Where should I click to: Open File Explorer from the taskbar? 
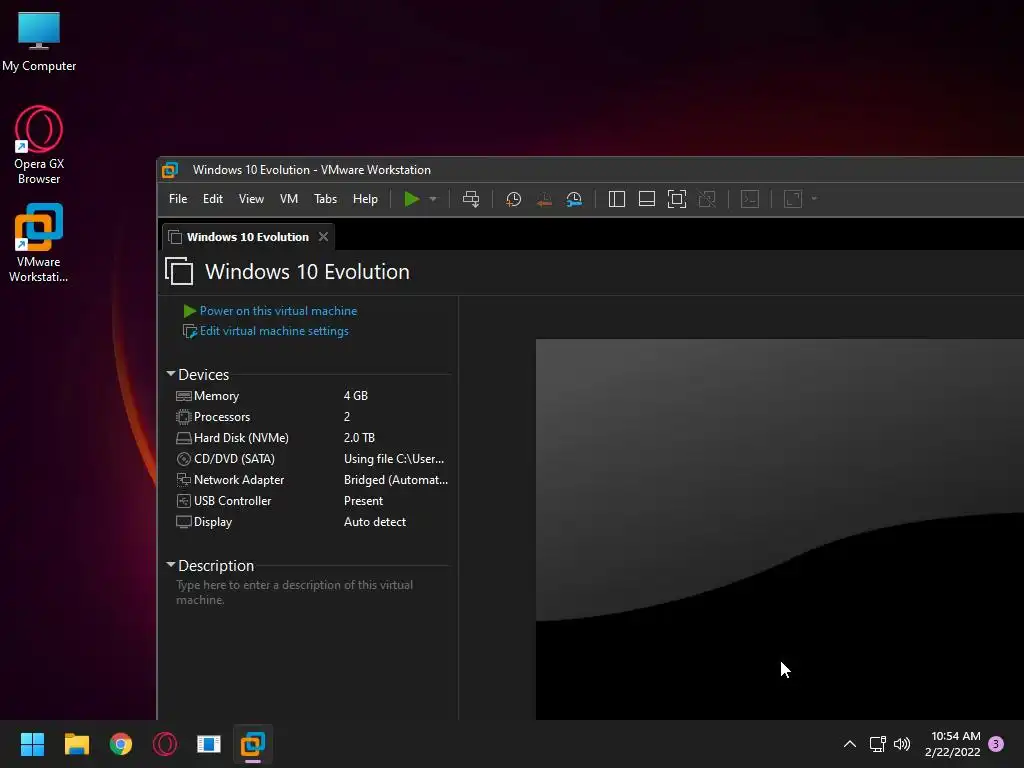click(x=76, y=744)
